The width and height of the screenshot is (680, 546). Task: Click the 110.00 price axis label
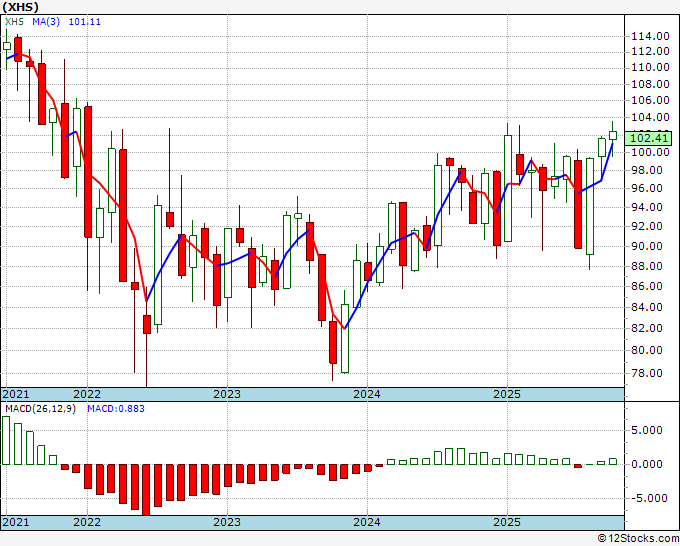(x=650, y=67)
